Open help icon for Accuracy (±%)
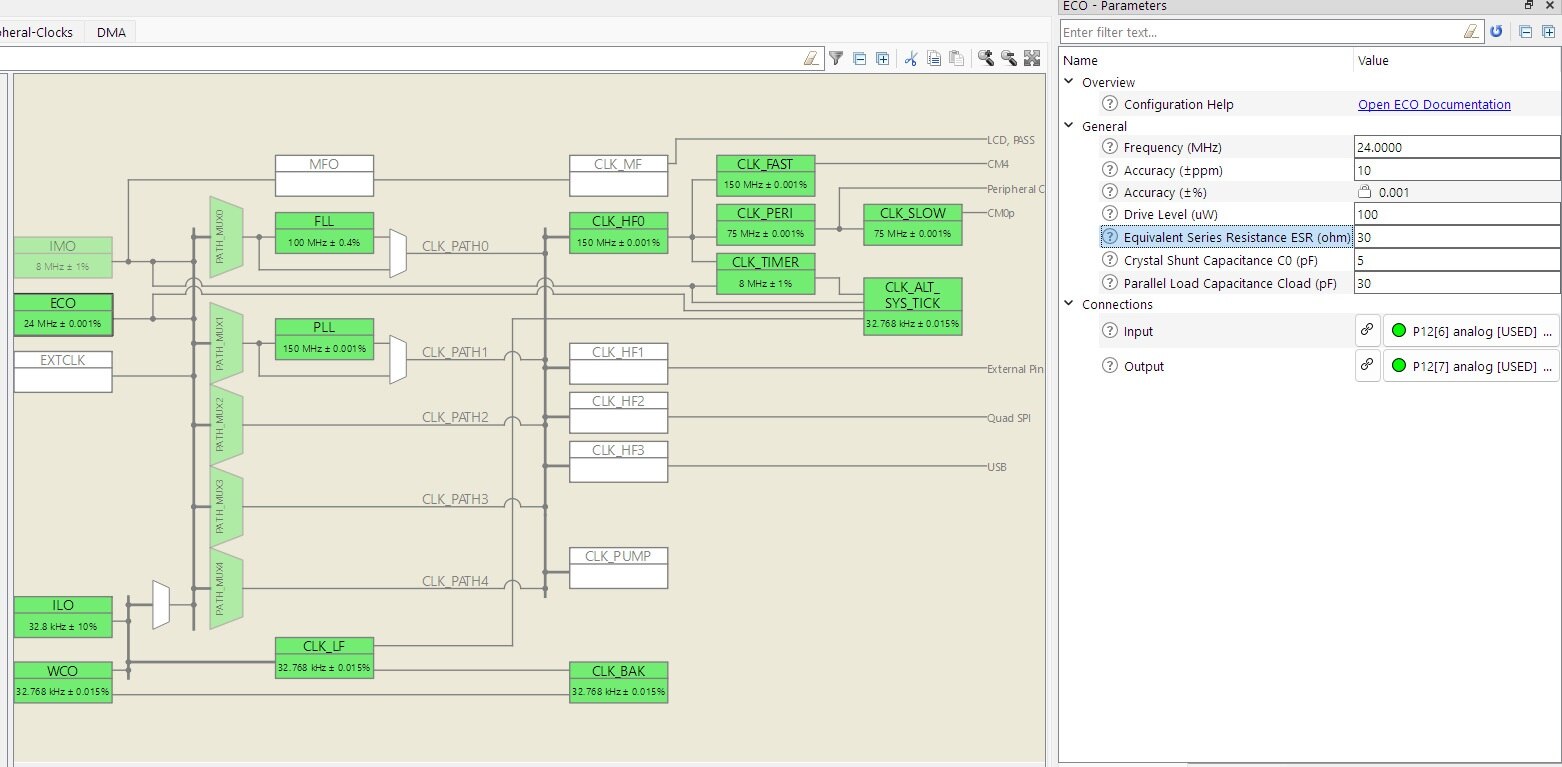Viewport: 1562px width, 767px height. tap(1109, 192)
